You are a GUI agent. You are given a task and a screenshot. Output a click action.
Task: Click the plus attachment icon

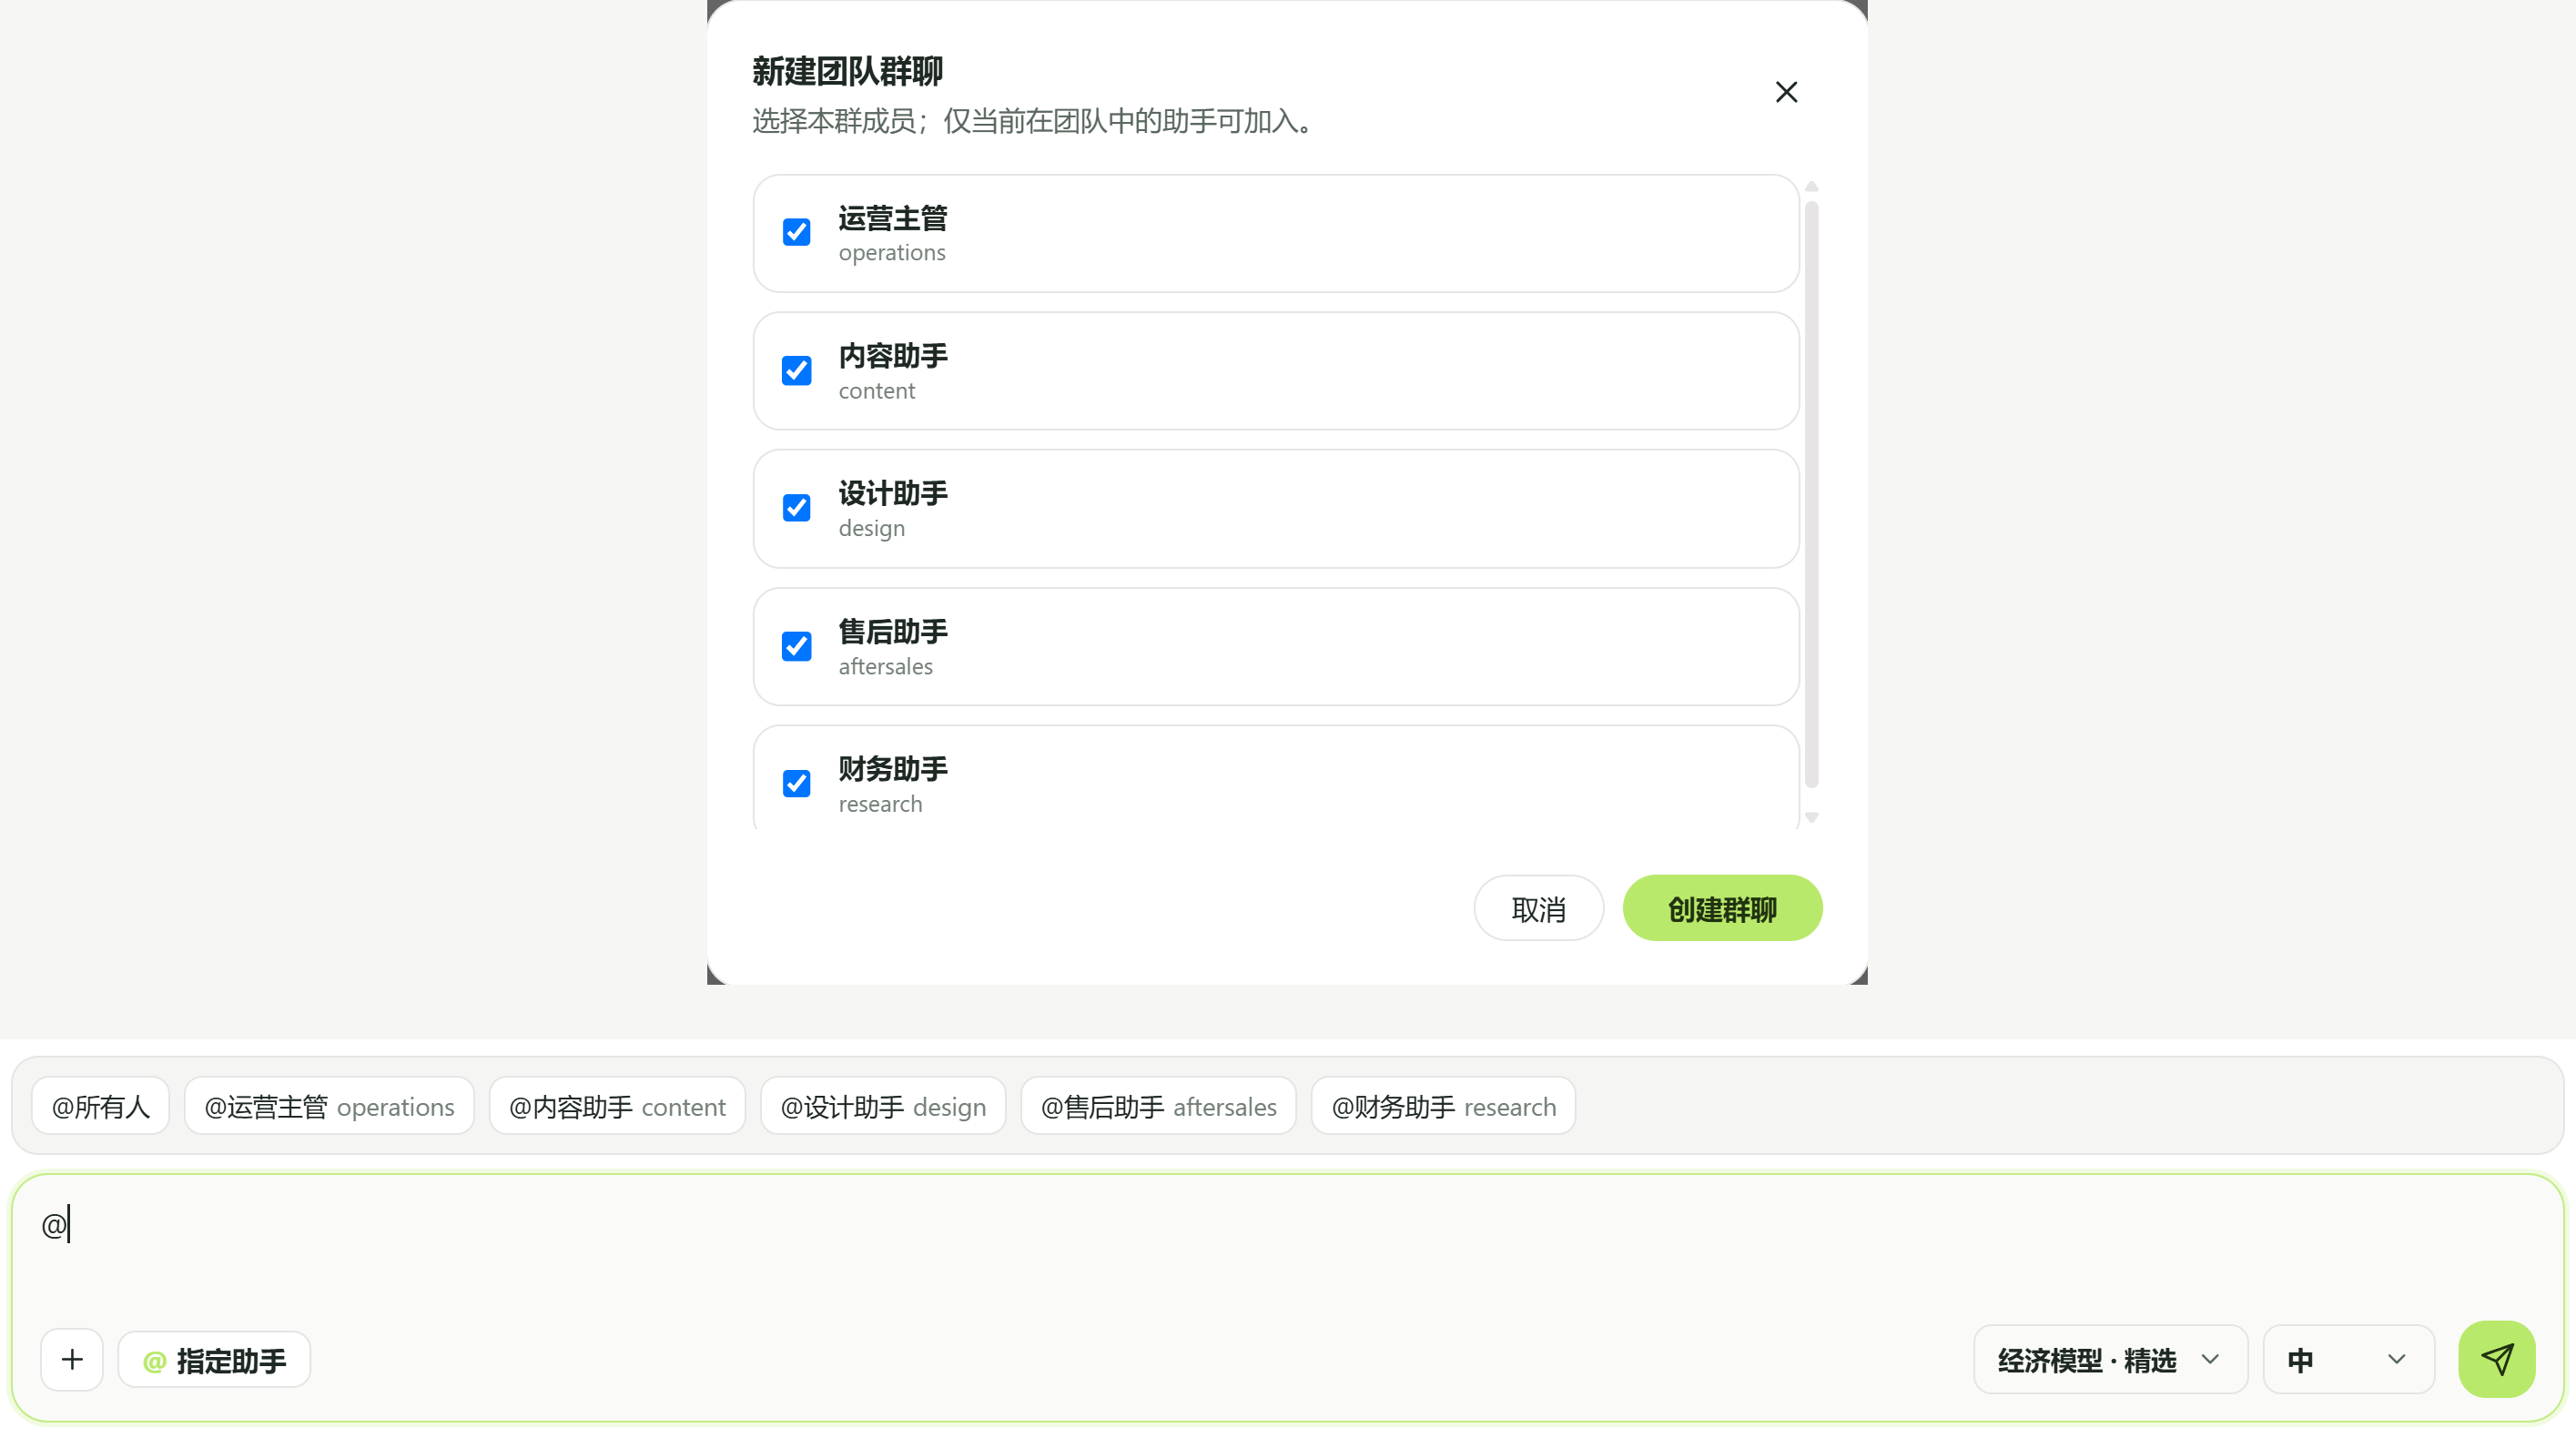pos(72,1359)
